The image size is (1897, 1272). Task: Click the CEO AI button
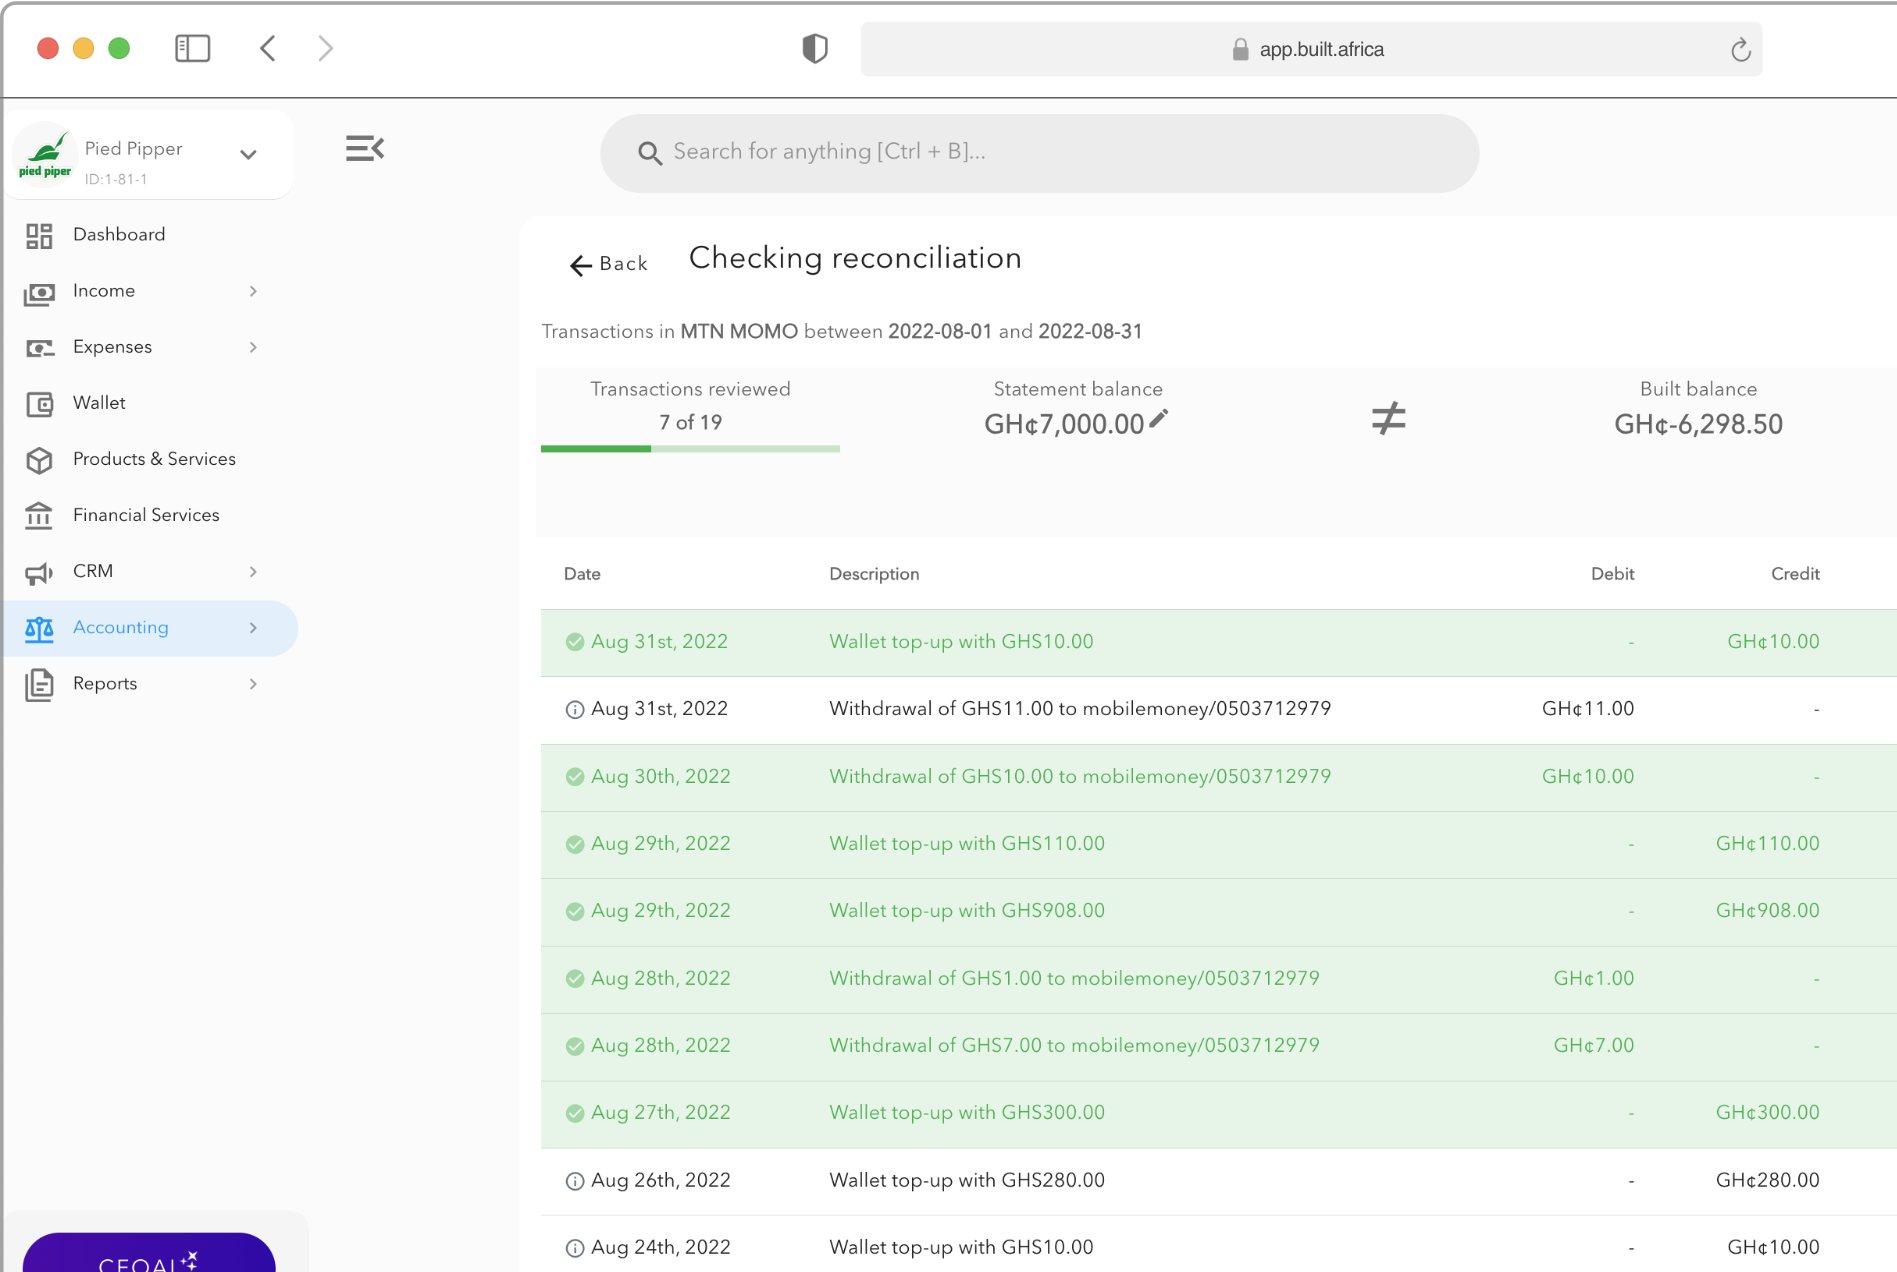click(x=149, y=1255)
